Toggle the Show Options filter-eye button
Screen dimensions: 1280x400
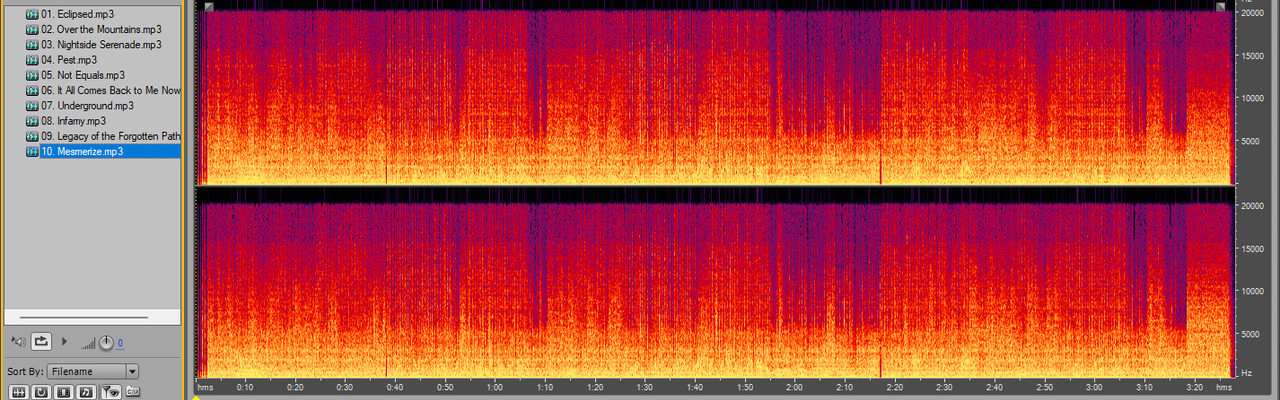tap(111, 391)
